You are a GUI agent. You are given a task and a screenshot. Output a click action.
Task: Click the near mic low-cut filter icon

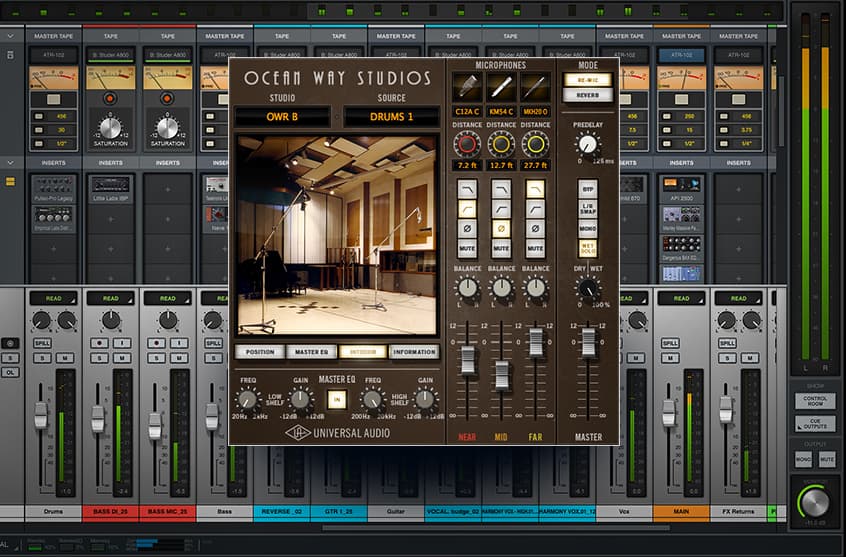coord(467,209)
